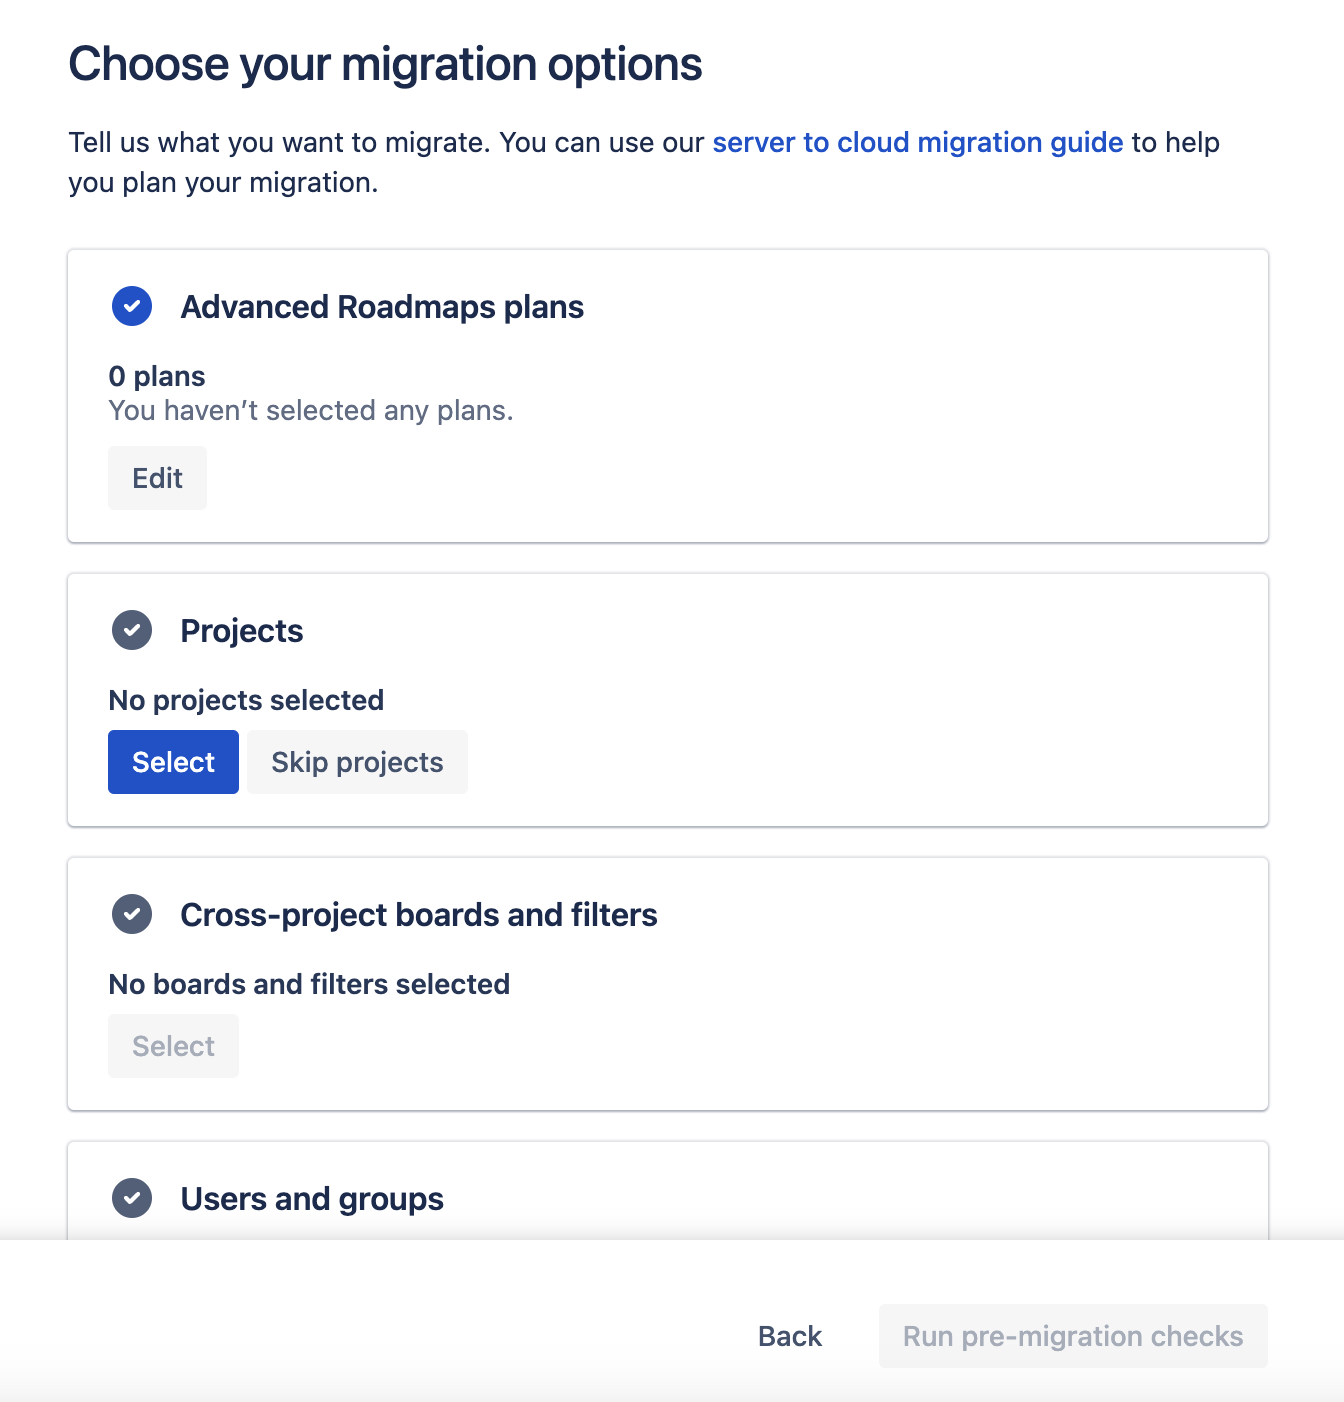Click the You haven't selected any plans message
This screenshot has width=1344, height=1402.
coord(311,411)
